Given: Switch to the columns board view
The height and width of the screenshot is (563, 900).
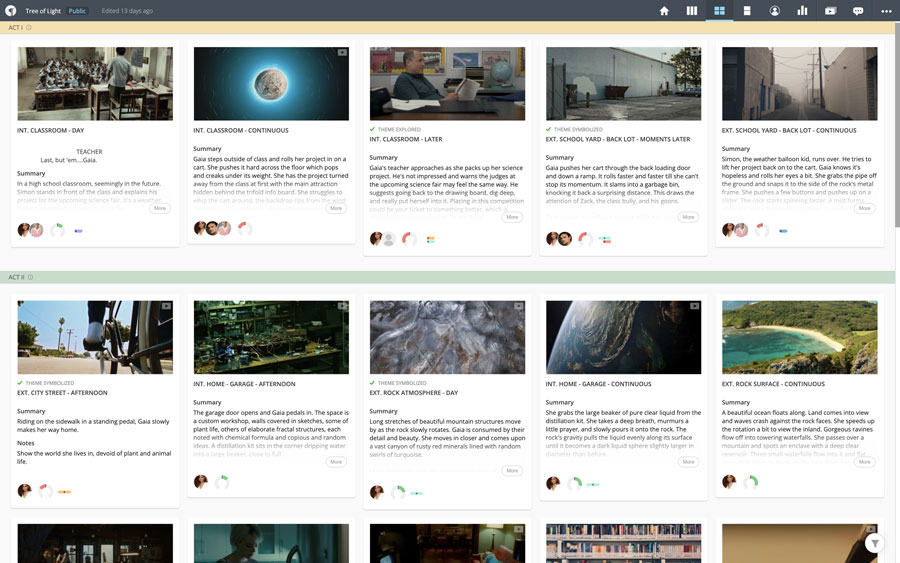Looking at the screenshot, I should point(692,10).
